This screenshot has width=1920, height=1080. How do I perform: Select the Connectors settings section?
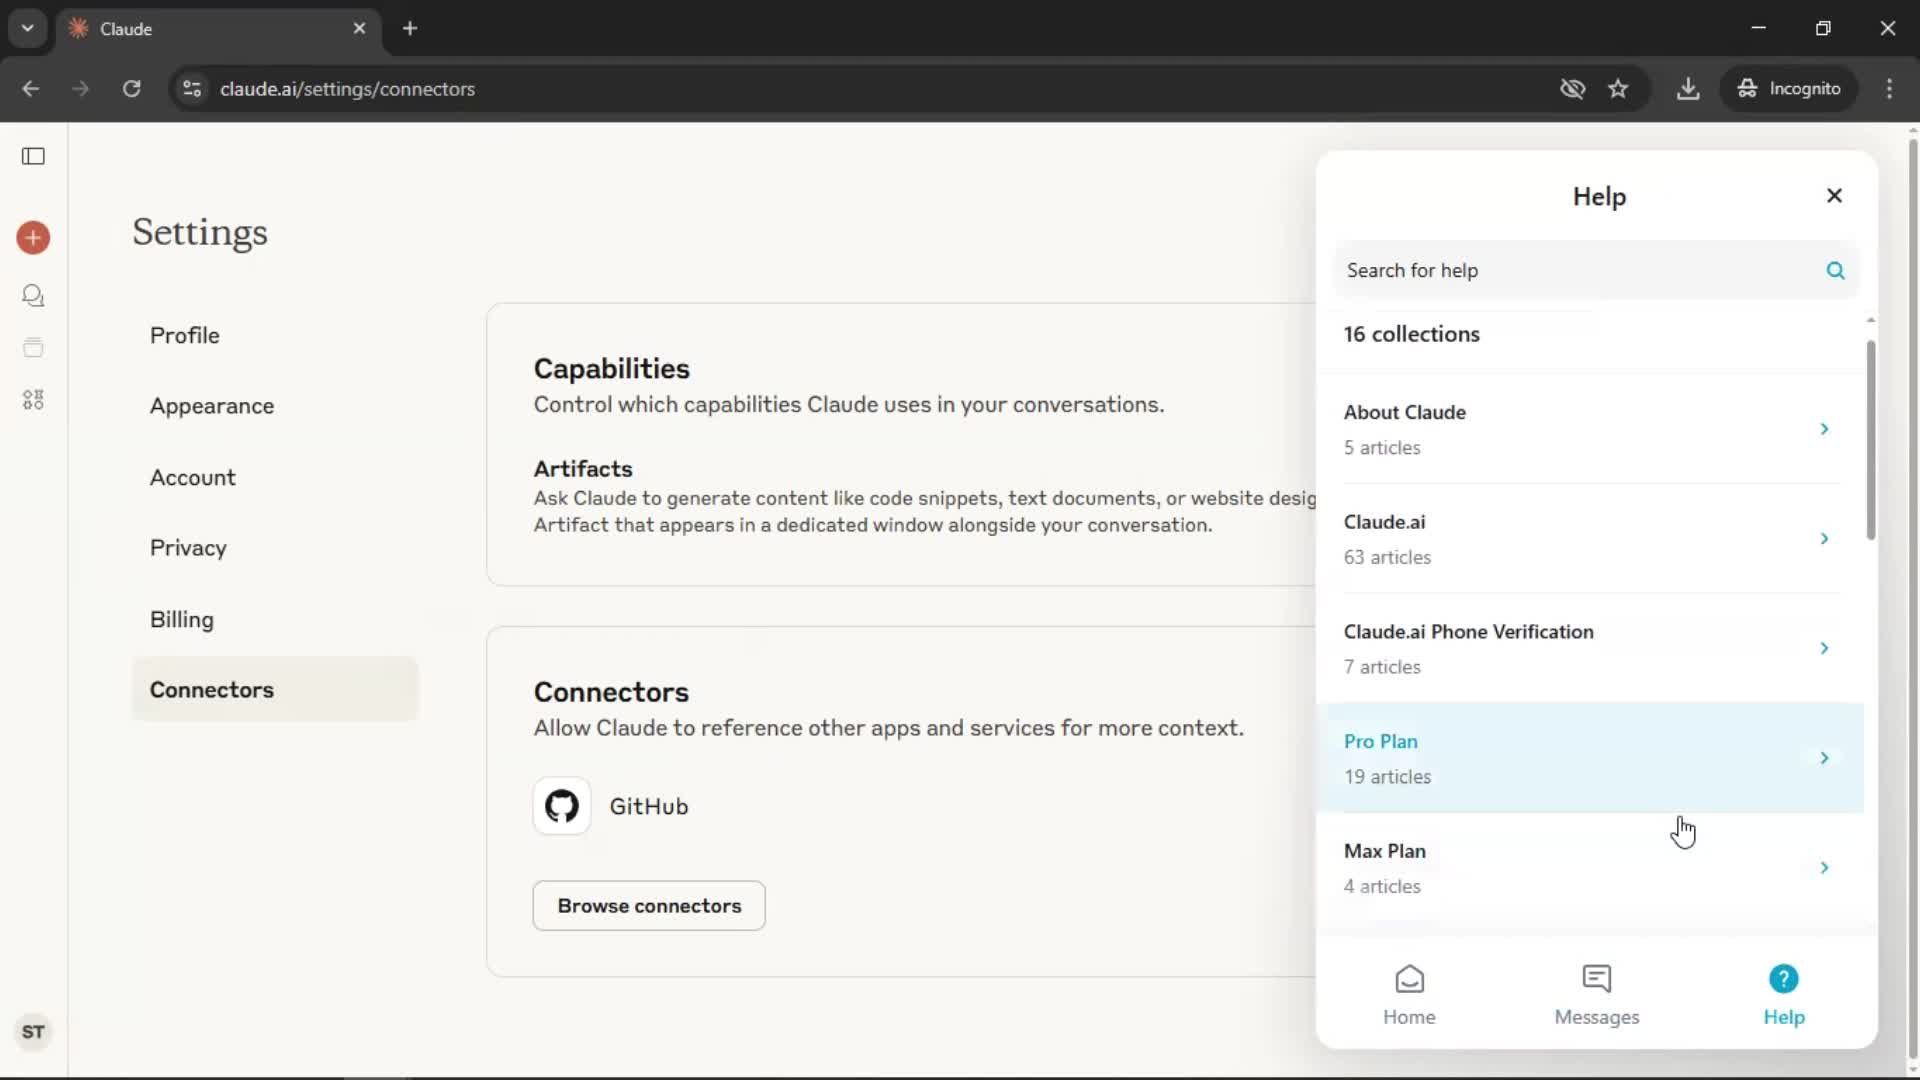(x=275, y=689)
